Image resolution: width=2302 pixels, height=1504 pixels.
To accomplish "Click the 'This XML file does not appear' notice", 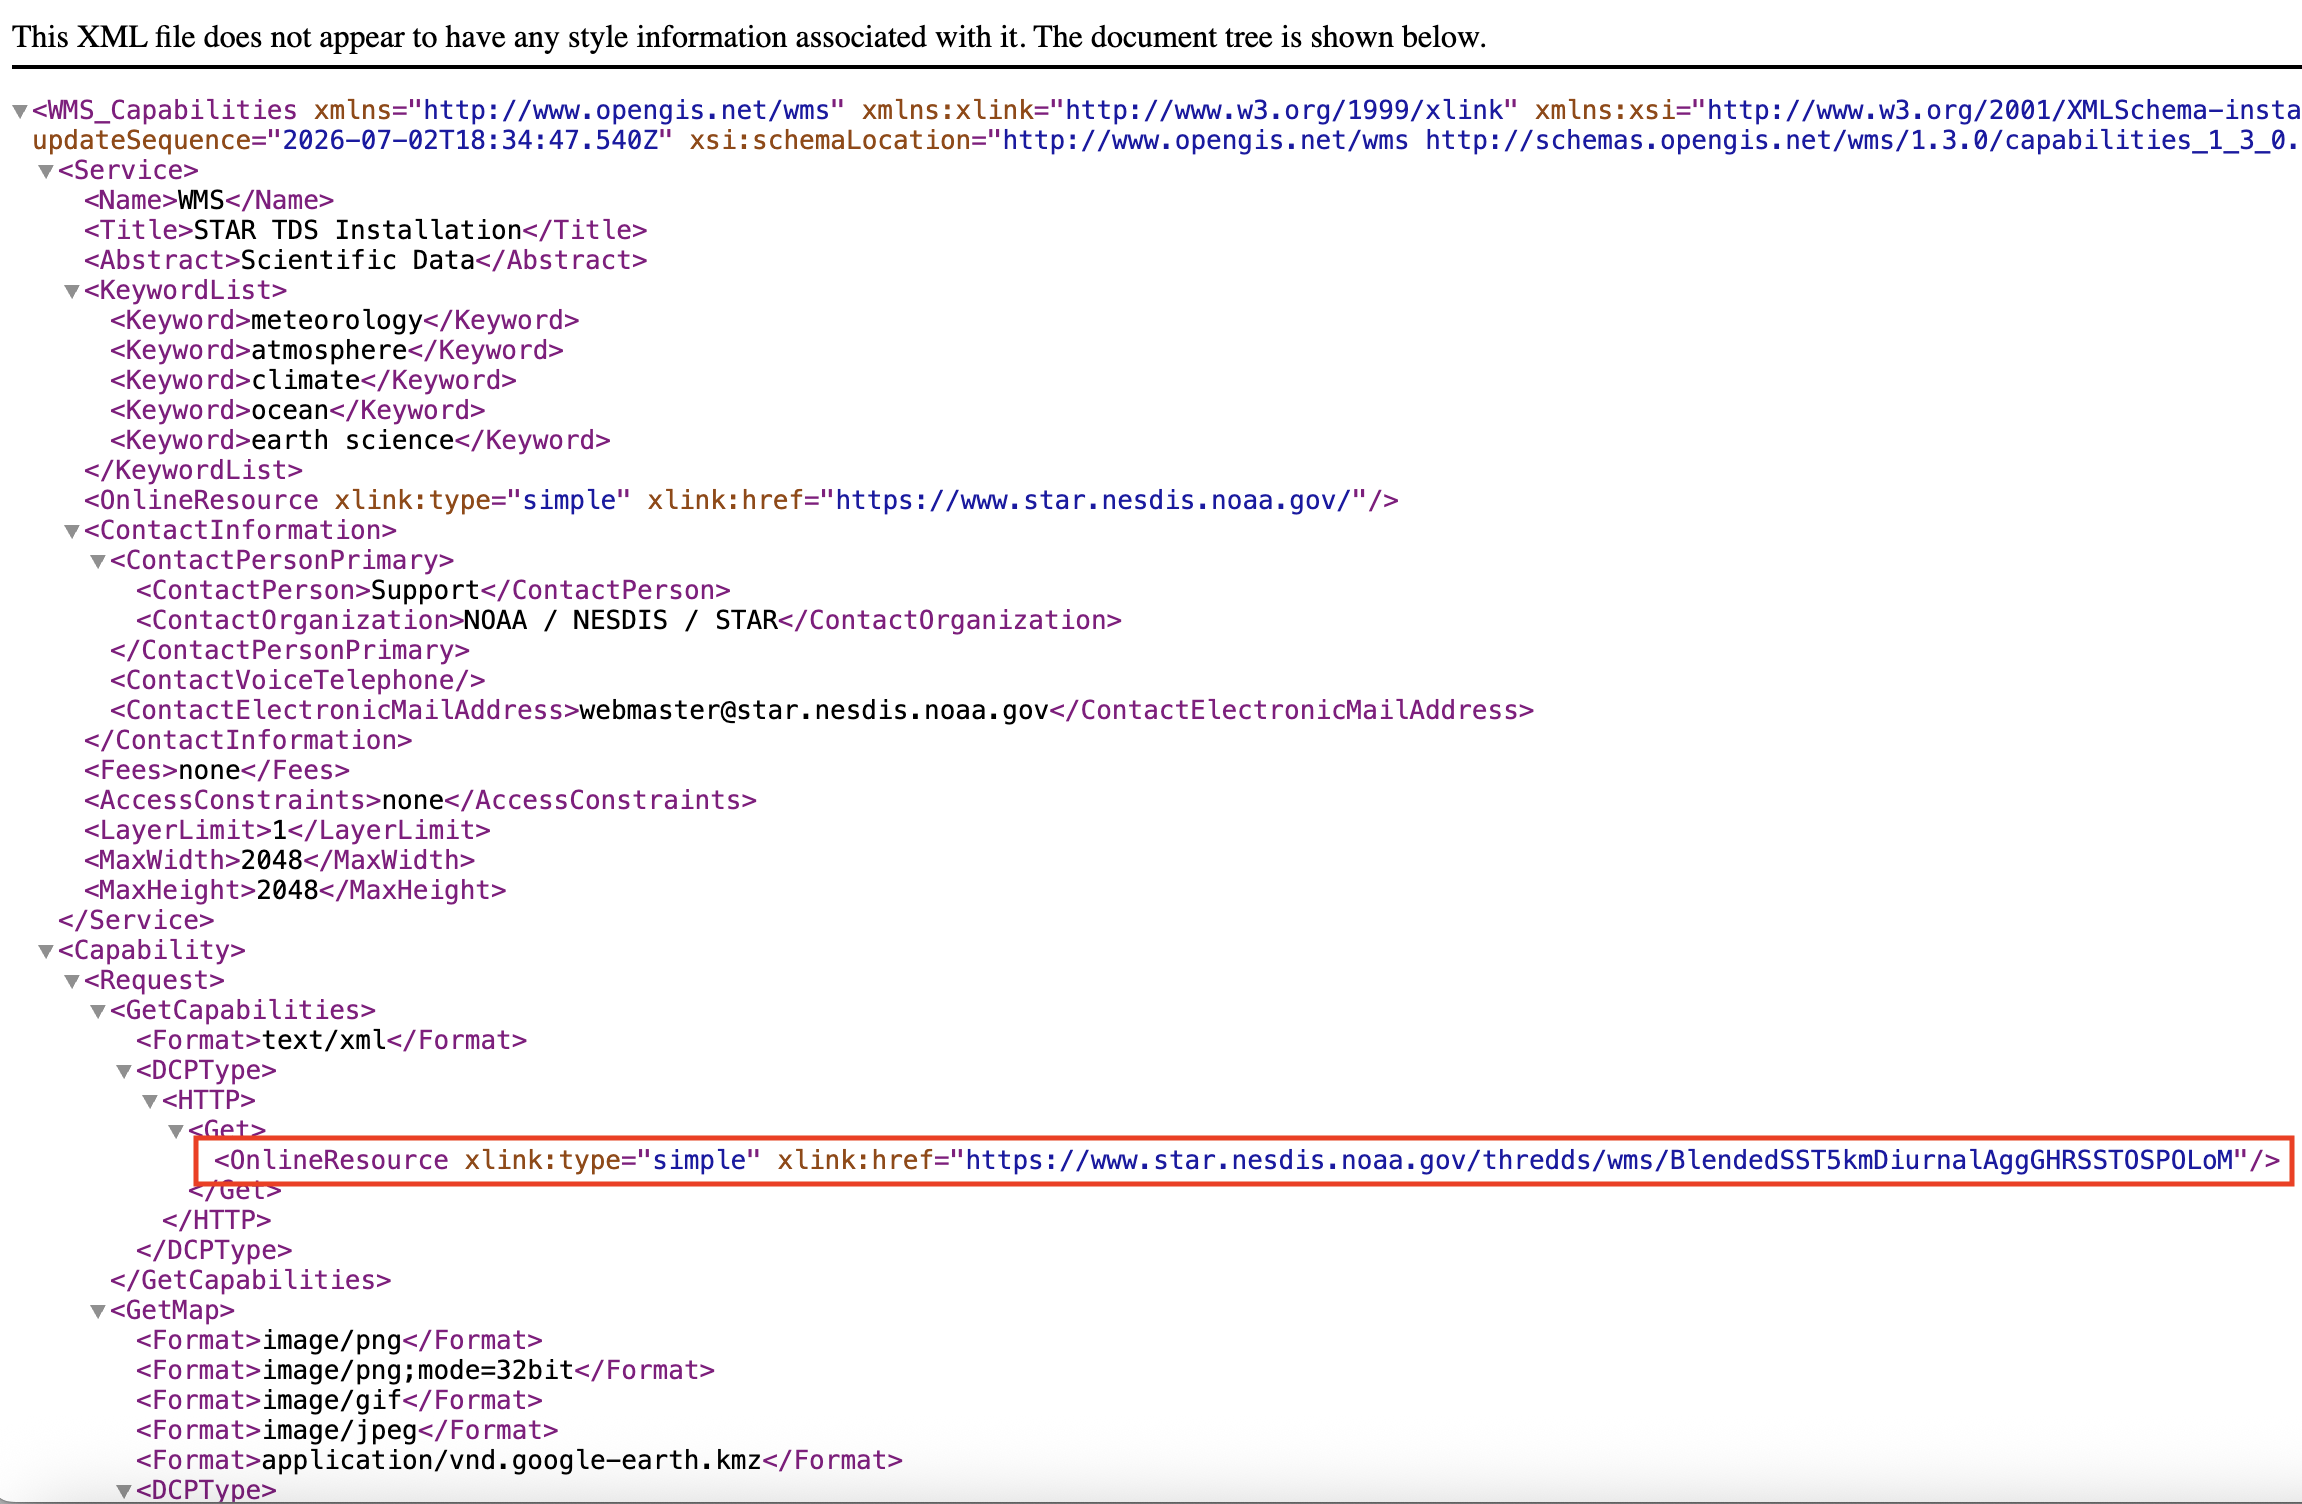I will coord(749,37).
